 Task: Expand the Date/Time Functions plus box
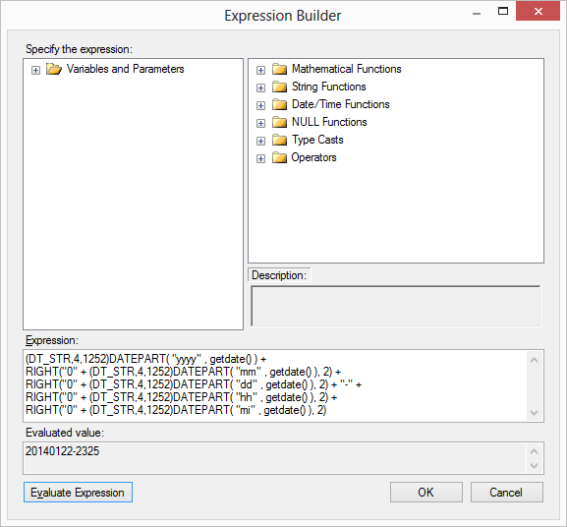click(x=261, y=106)
